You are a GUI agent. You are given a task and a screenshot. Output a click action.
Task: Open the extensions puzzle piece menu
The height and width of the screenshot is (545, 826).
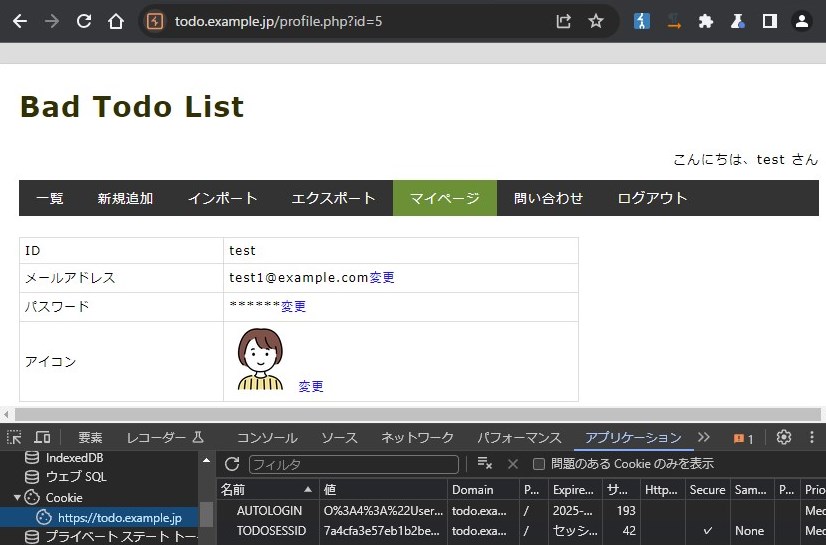[705, 22]
